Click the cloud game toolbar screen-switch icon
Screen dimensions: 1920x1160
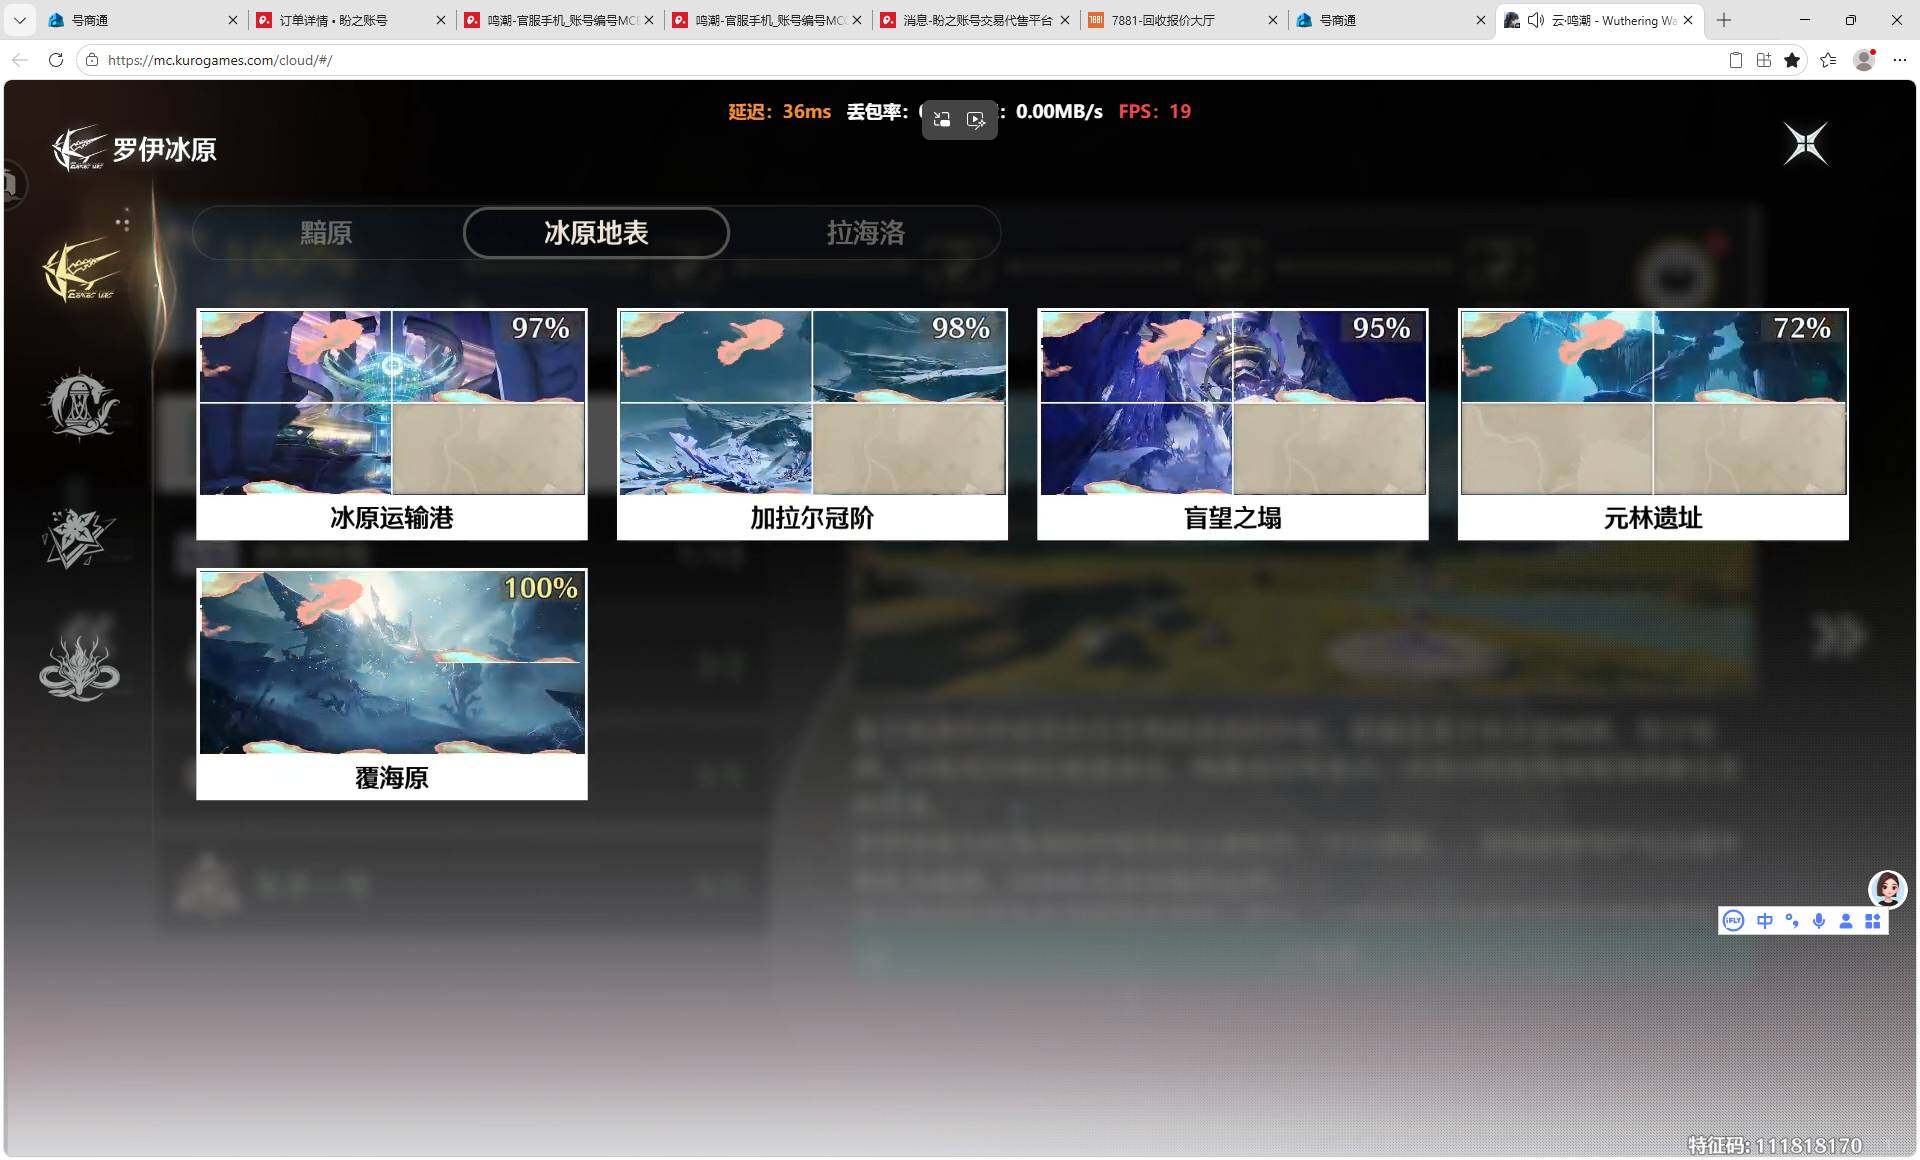click(x=941, y=120)
